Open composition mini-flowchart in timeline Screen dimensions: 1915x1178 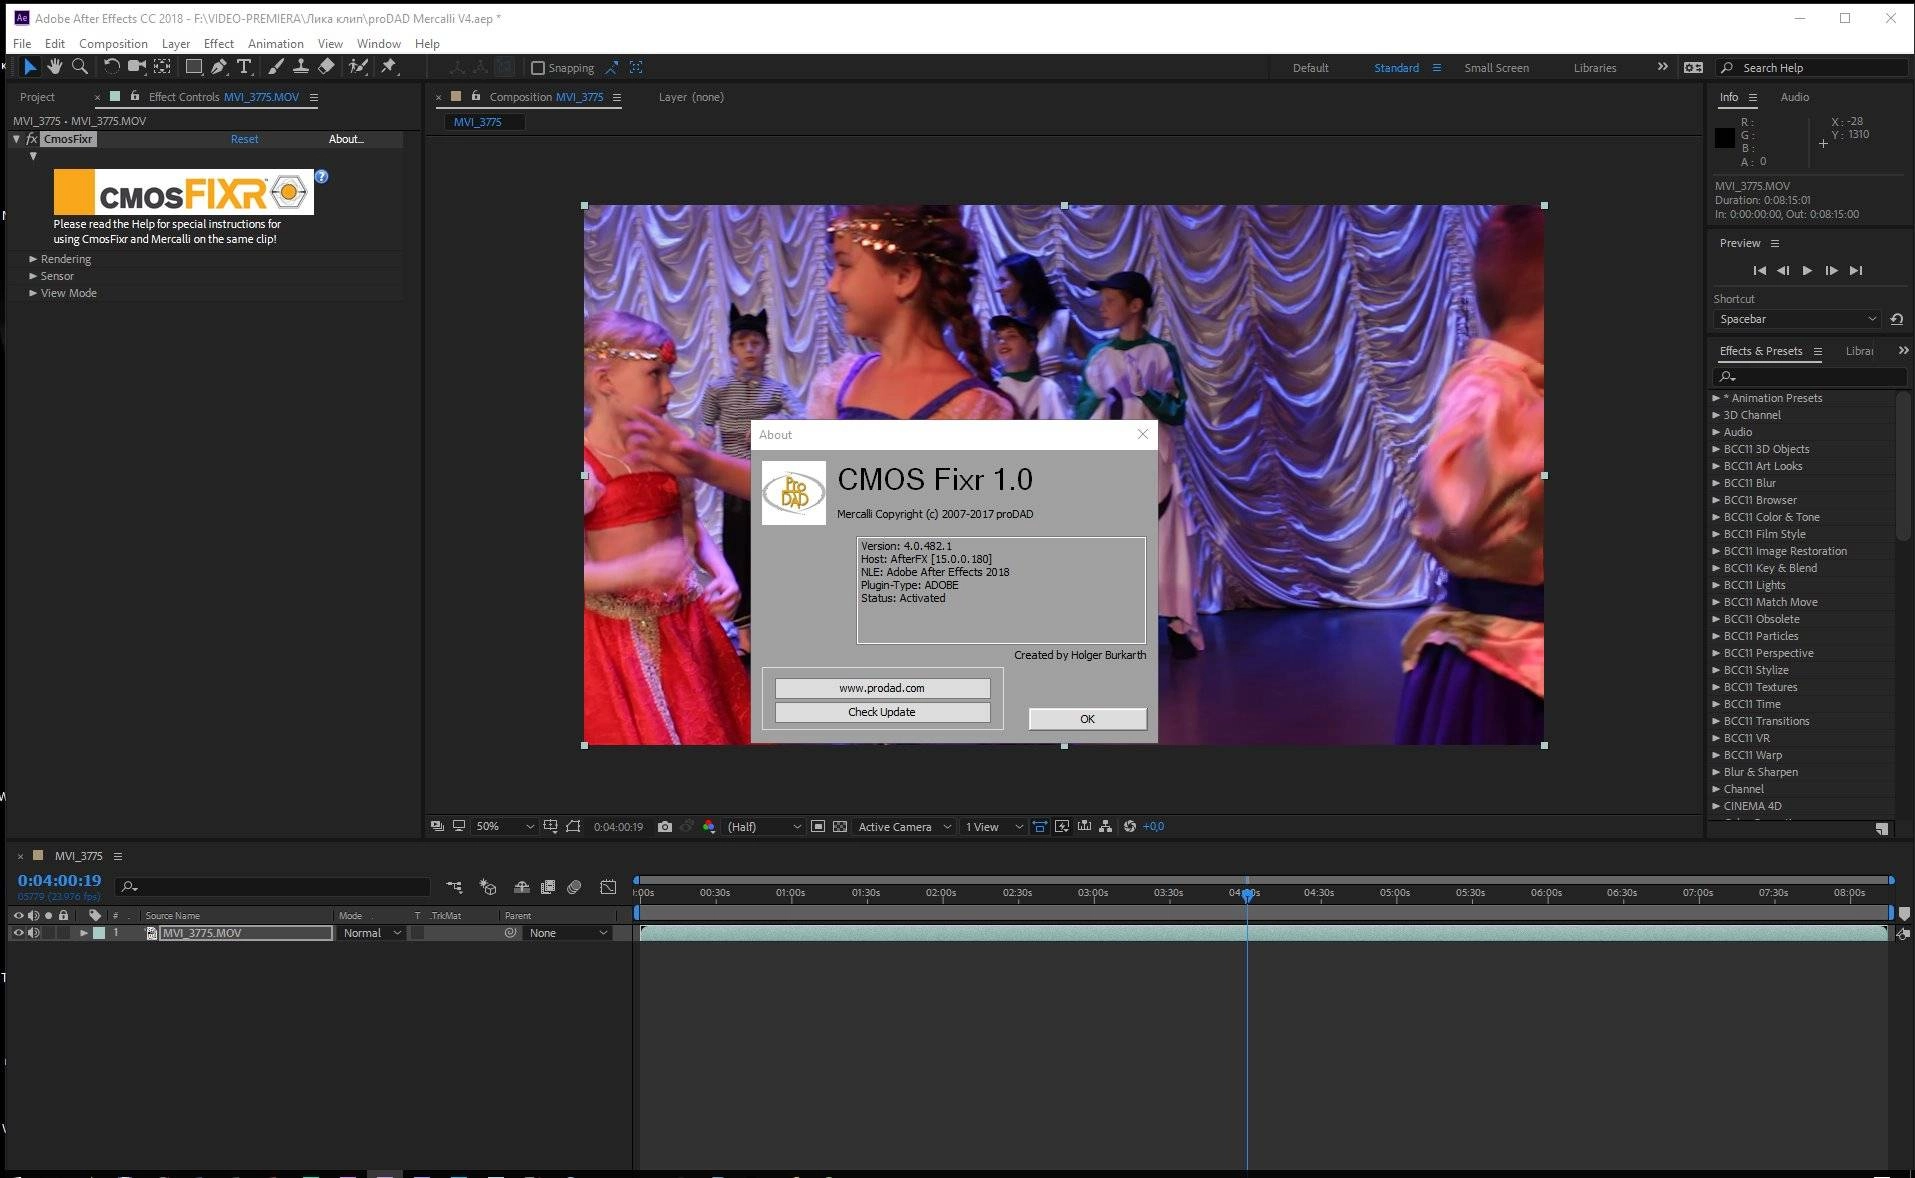click(x=455, y=887)
